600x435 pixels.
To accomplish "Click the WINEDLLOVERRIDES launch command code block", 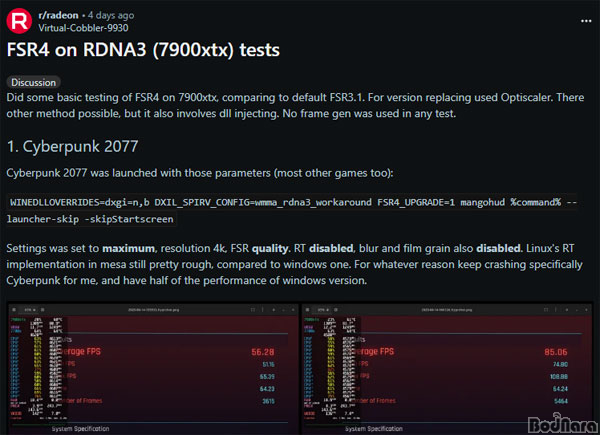I will coord(292,210).
